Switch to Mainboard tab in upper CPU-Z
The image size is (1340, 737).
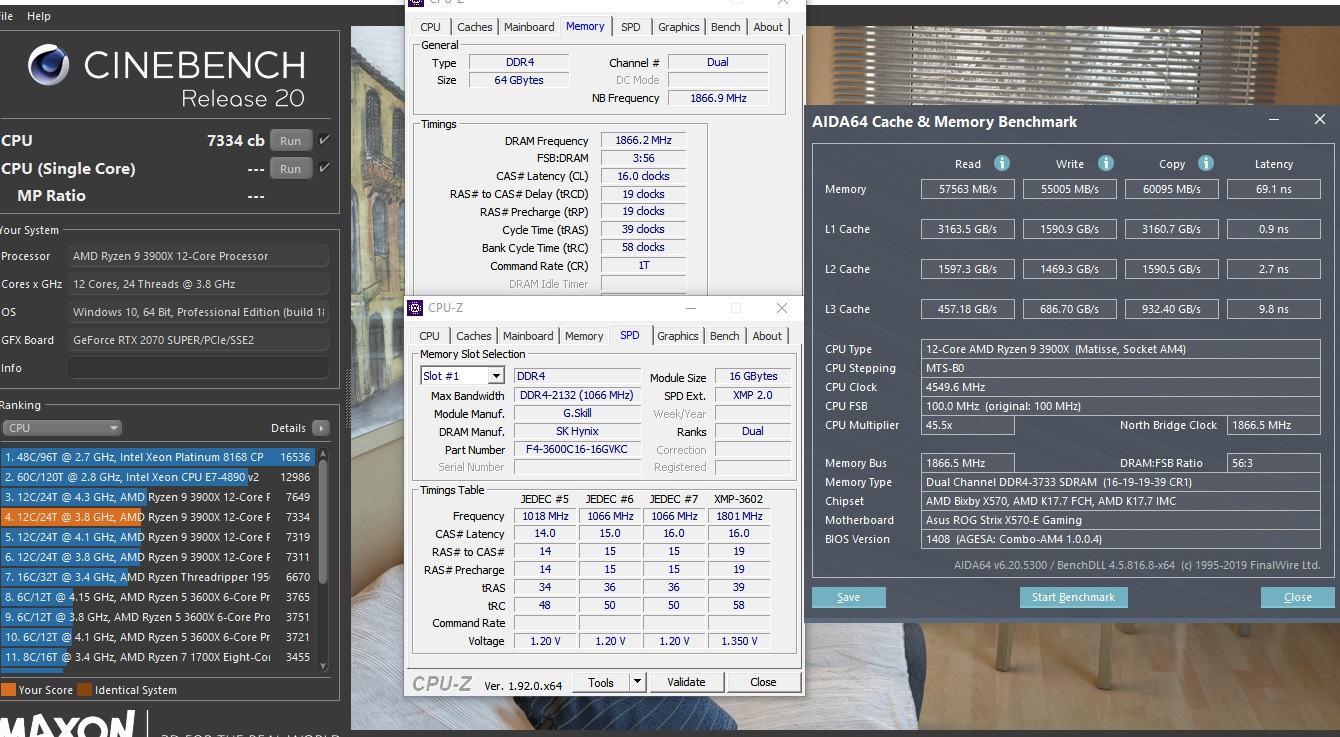point(529,27)
